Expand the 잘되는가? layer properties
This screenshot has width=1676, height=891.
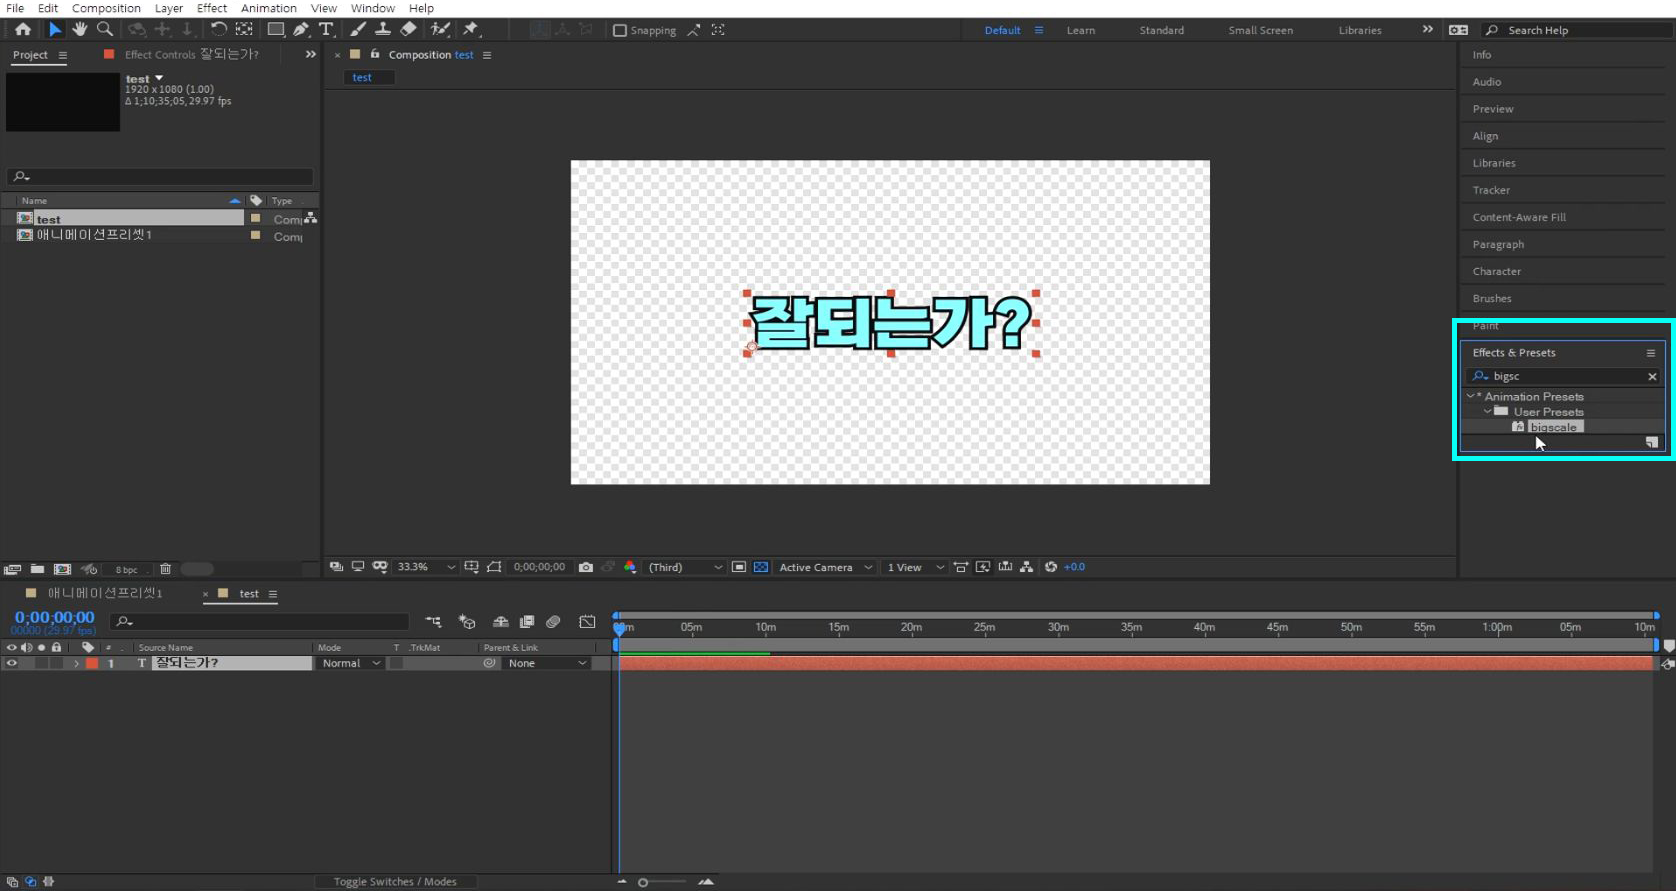[x=76, y=663]
